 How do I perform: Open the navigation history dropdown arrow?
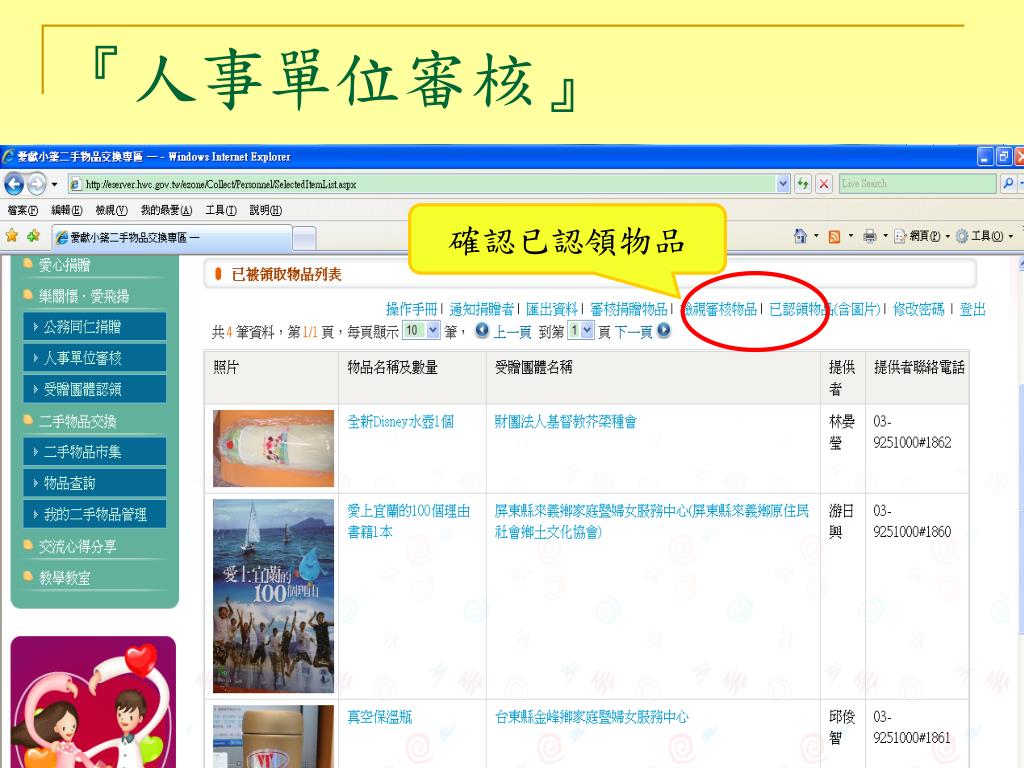click(x=55, y=184)
